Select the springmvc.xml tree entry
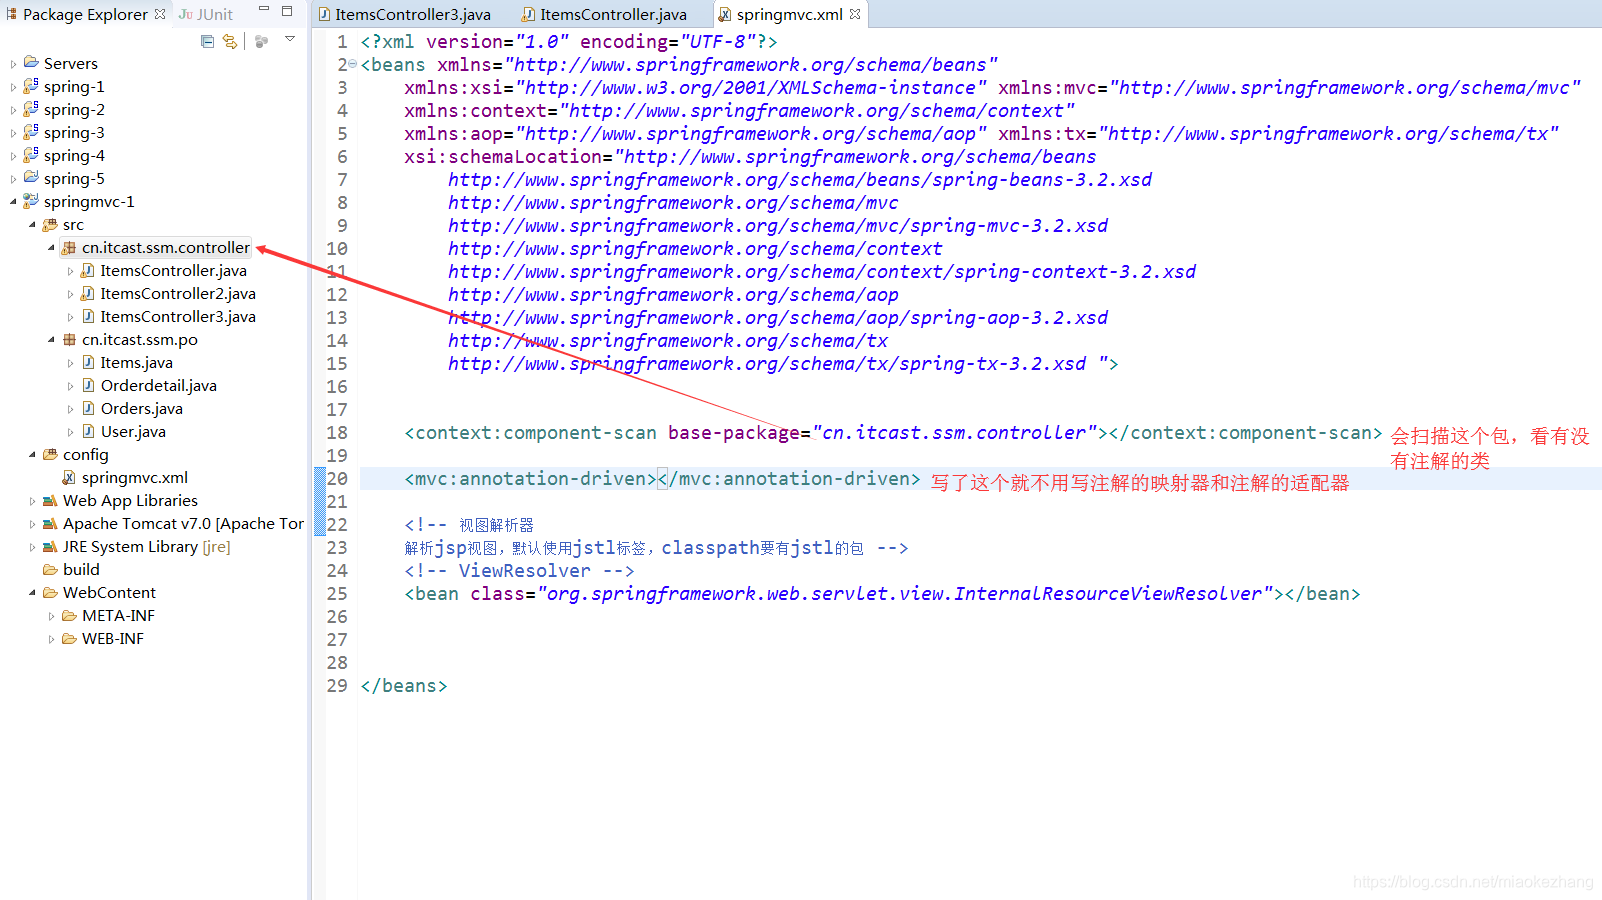Viewport: 1602px width, 900px height. [x=135, y=478]
